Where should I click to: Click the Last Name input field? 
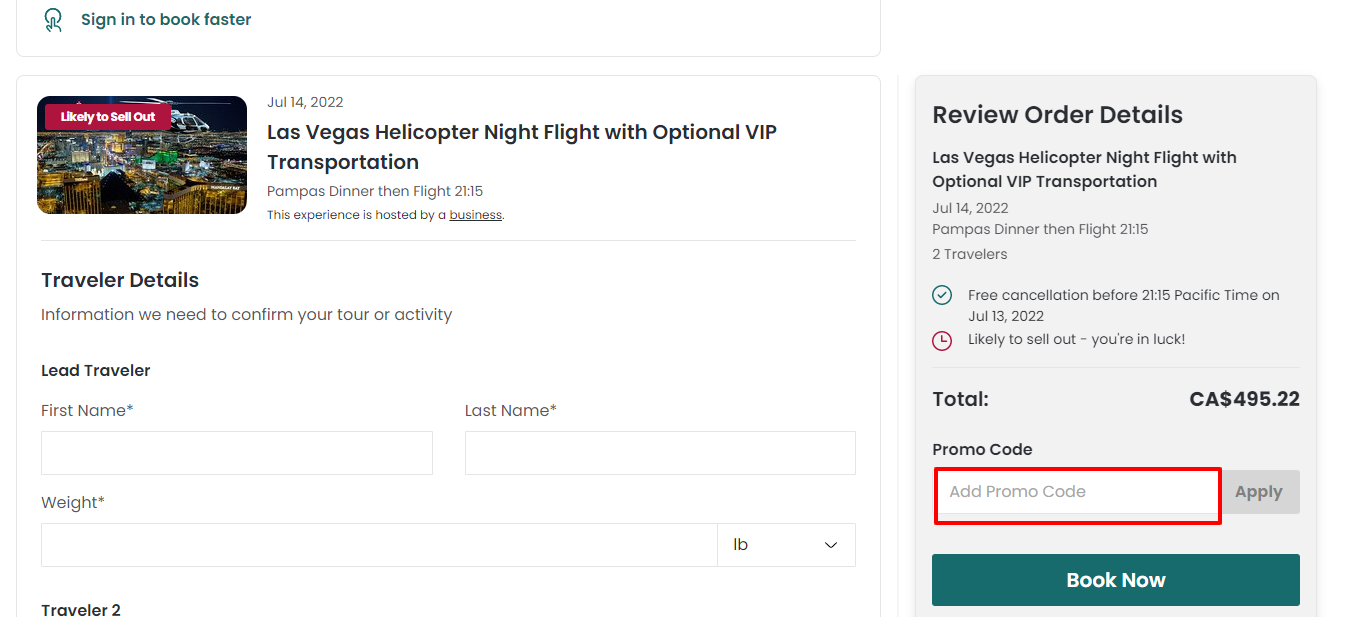[660, 453]
